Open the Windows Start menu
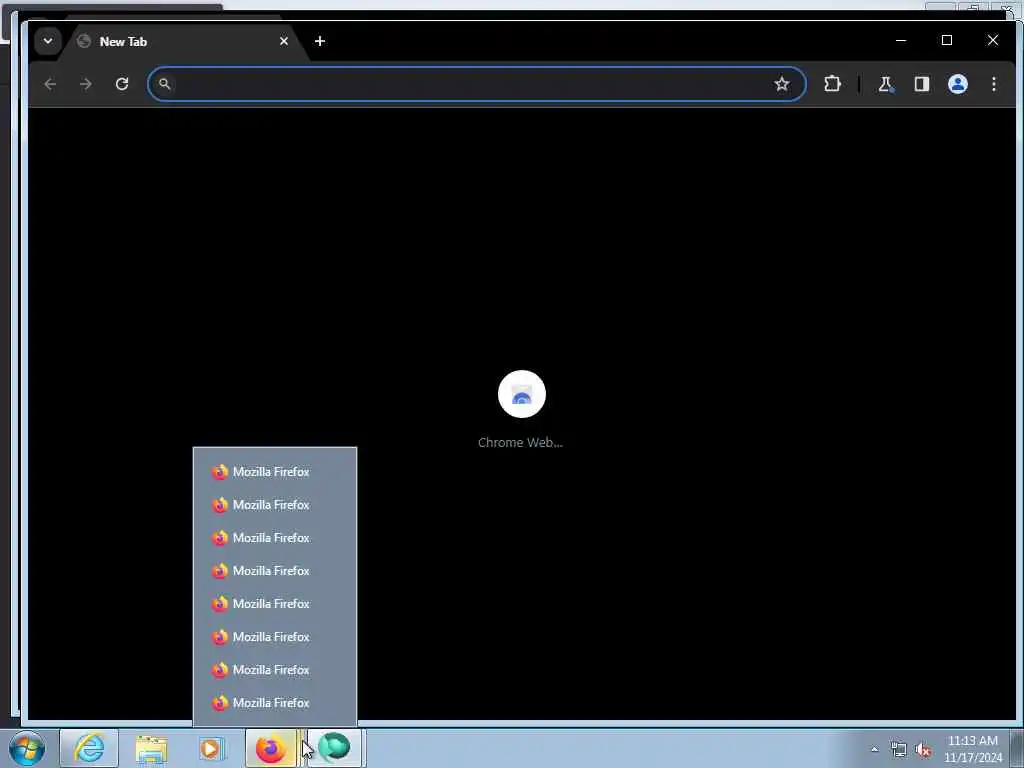Image resolution: width=1024 pixels, height=768 pixels. 27,749
